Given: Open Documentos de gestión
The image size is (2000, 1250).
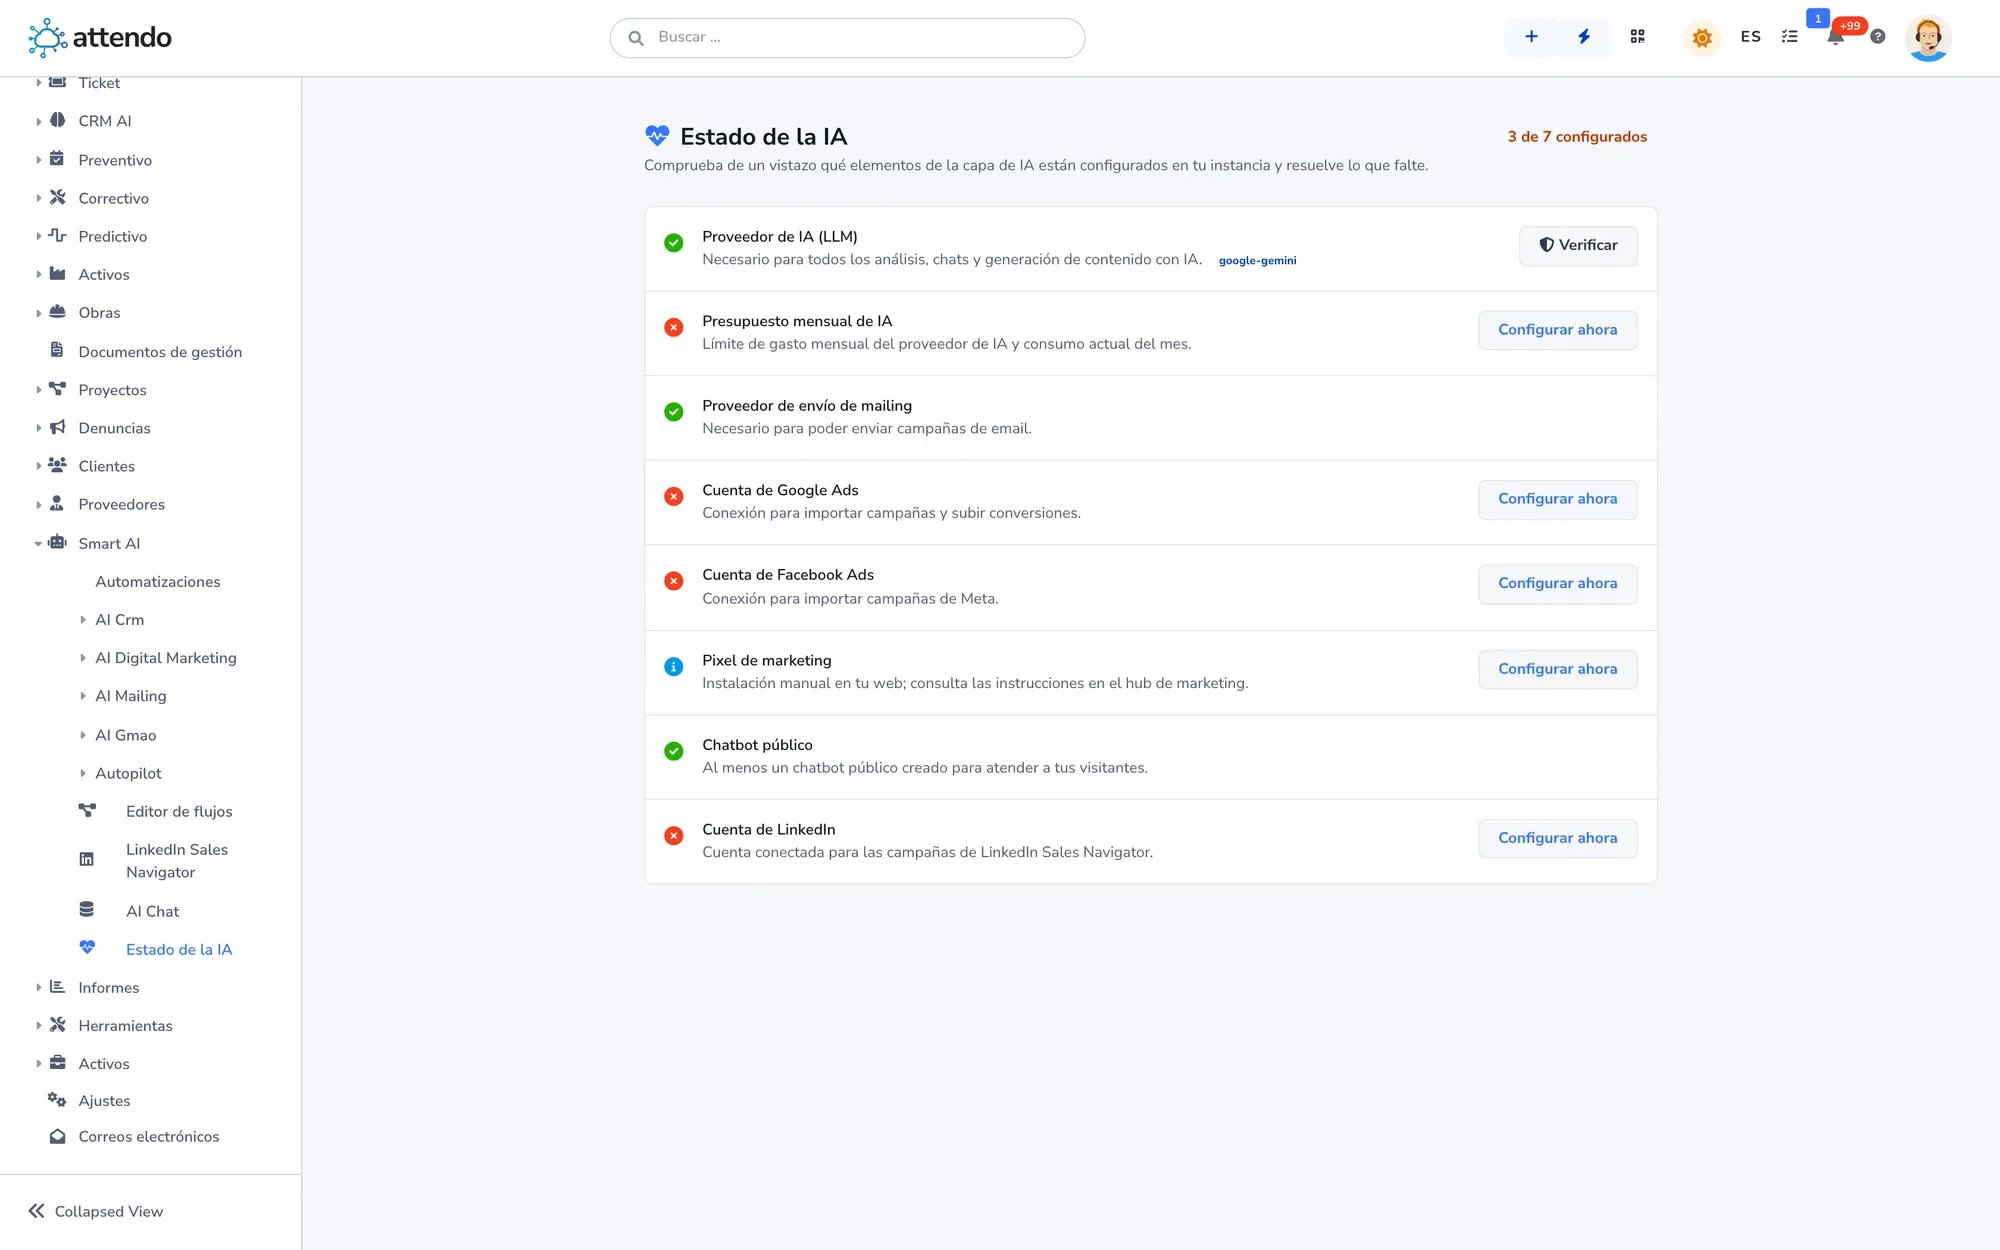Looking at the screenshot, I should [x=160, y=352].
